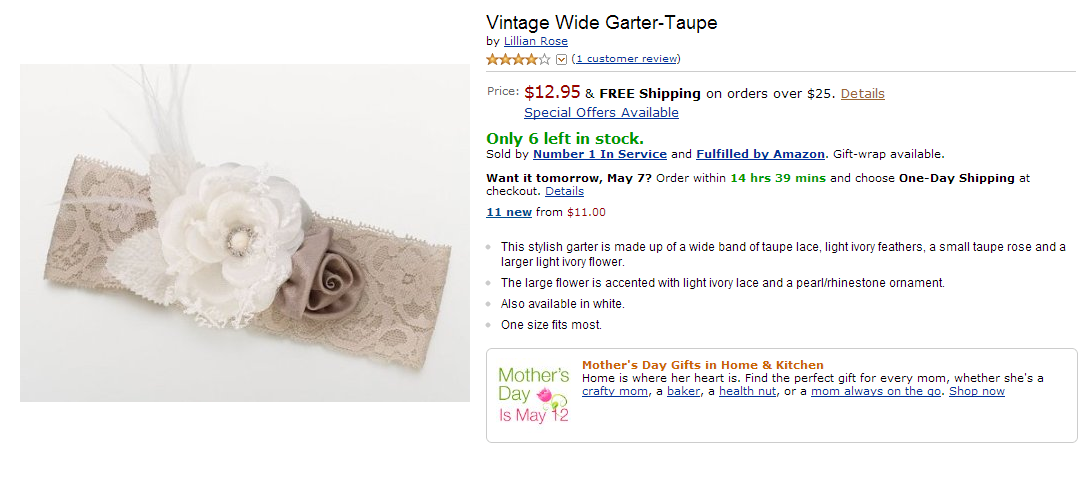
Task: Click the health nut link
Action: [747, 391]
